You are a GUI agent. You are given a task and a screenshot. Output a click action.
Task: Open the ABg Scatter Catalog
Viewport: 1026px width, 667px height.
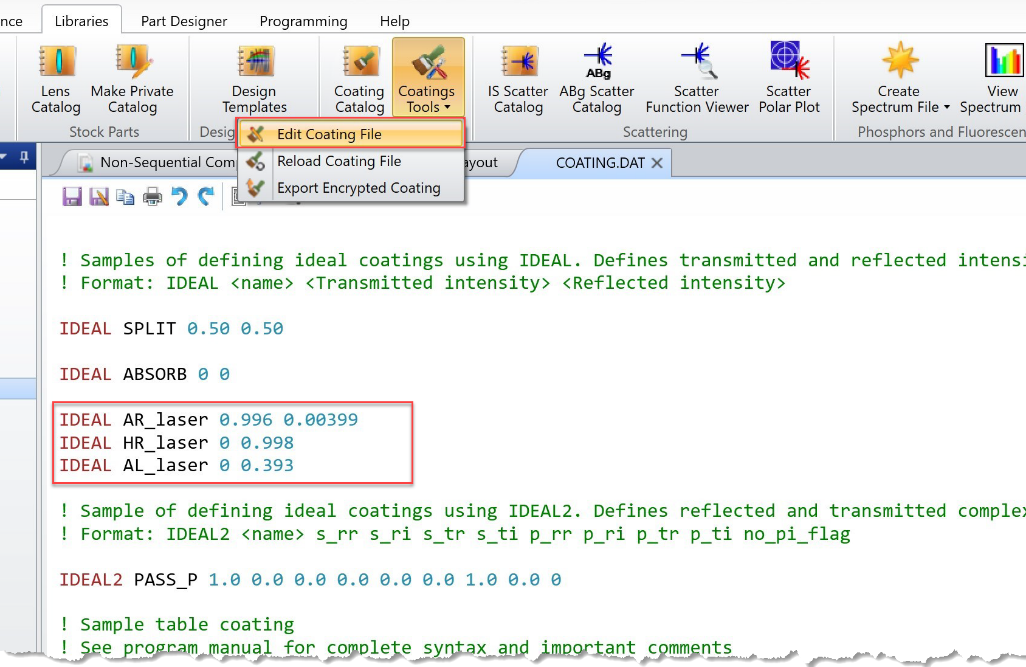pos(597,79)
